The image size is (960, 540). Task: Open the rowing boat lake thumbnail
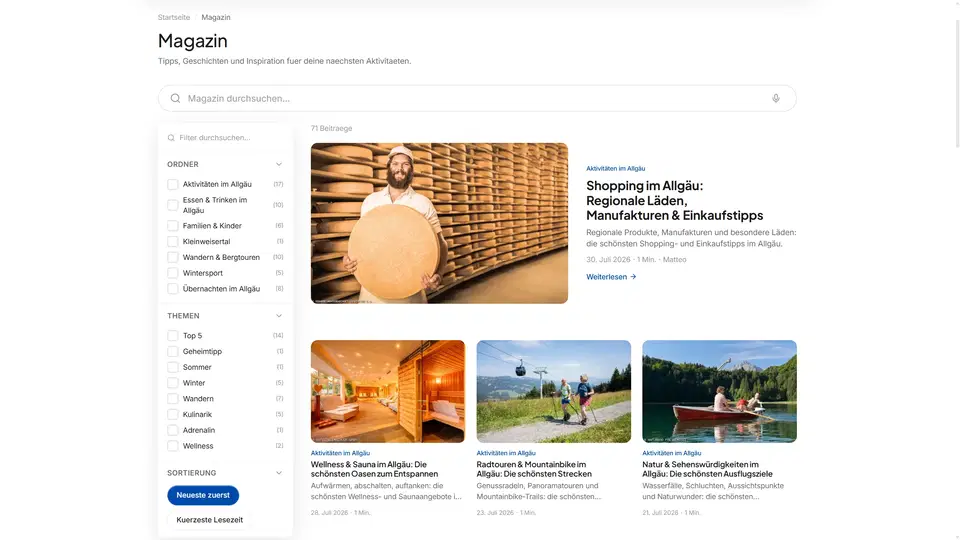click(719, 391)
